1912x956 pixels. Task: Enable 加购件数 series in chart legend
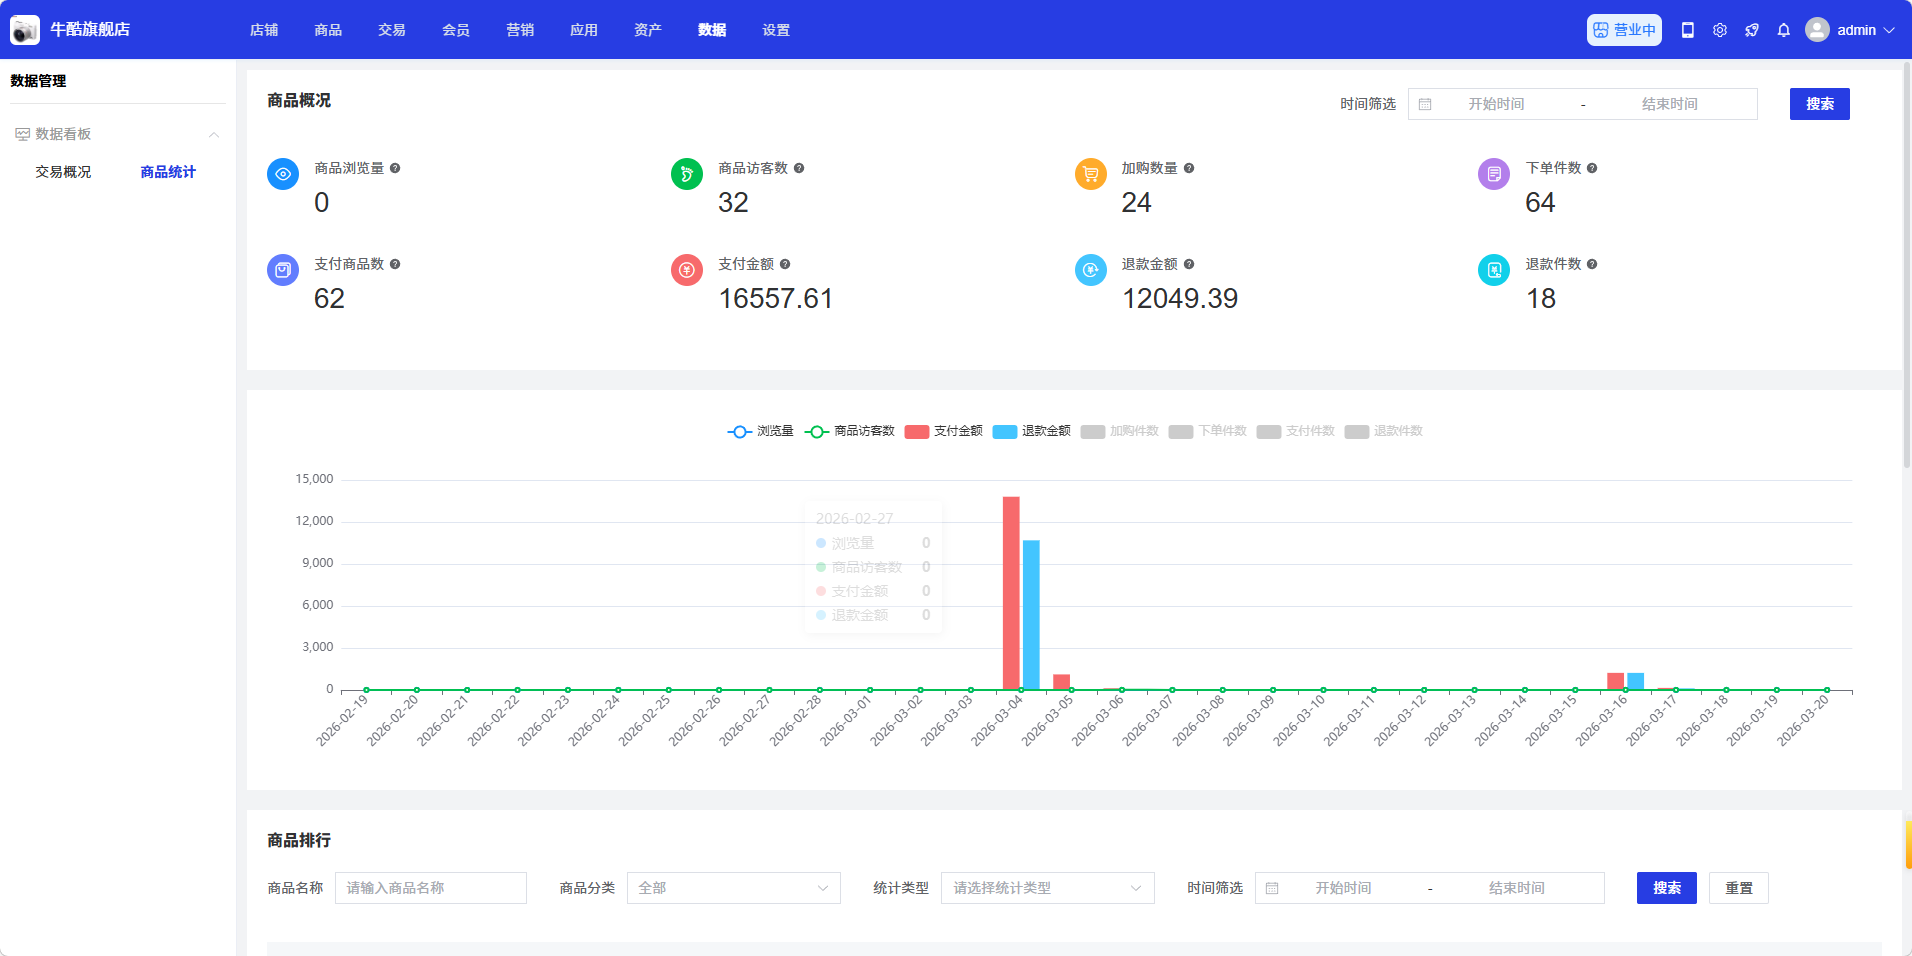click(x=1120, y=431)
